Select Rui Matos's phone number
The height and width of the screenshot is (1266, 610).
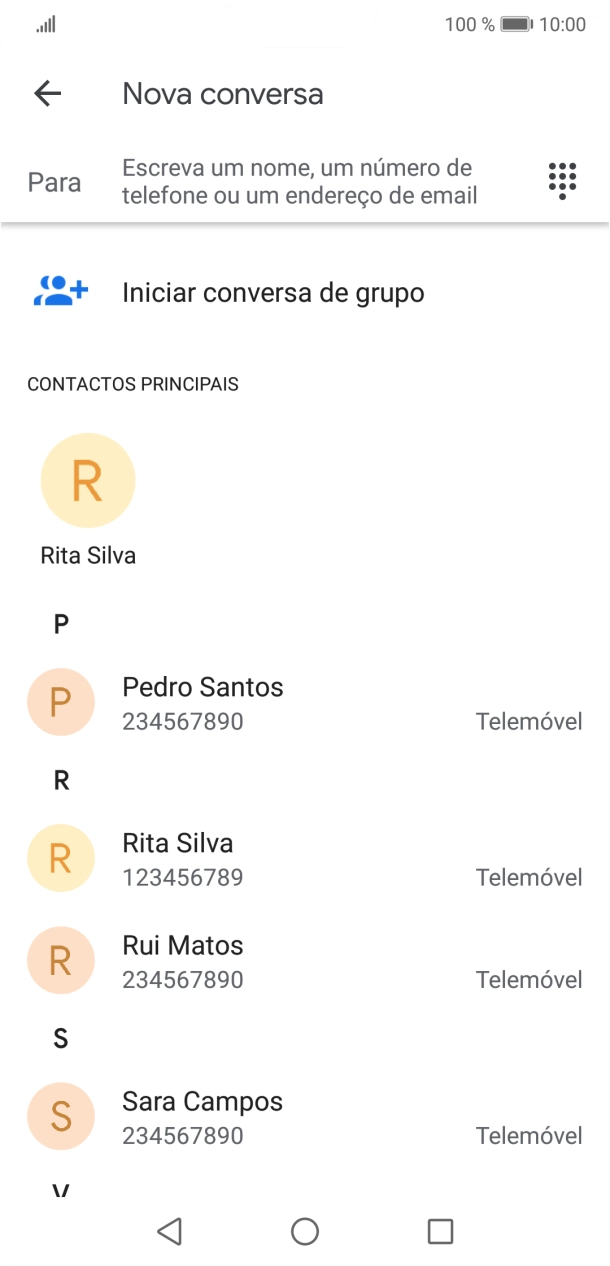[x=182, y=980]
